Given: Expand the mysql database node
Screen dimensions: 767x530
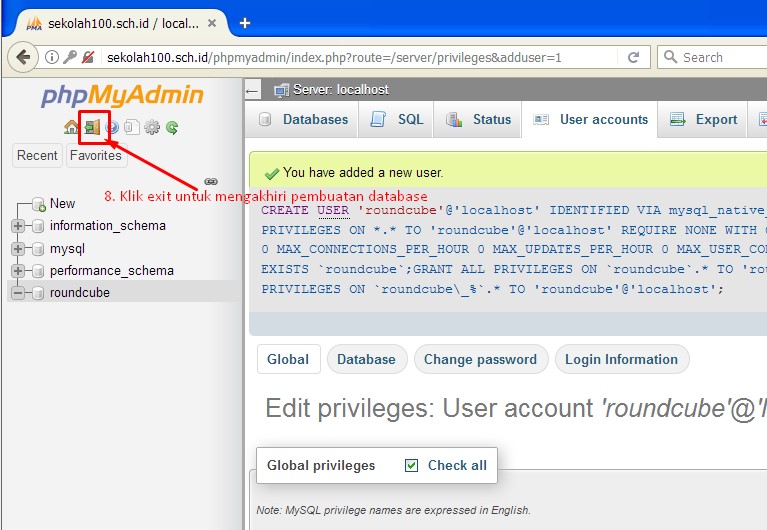Looking at the screenshot, I should point(18,248).
